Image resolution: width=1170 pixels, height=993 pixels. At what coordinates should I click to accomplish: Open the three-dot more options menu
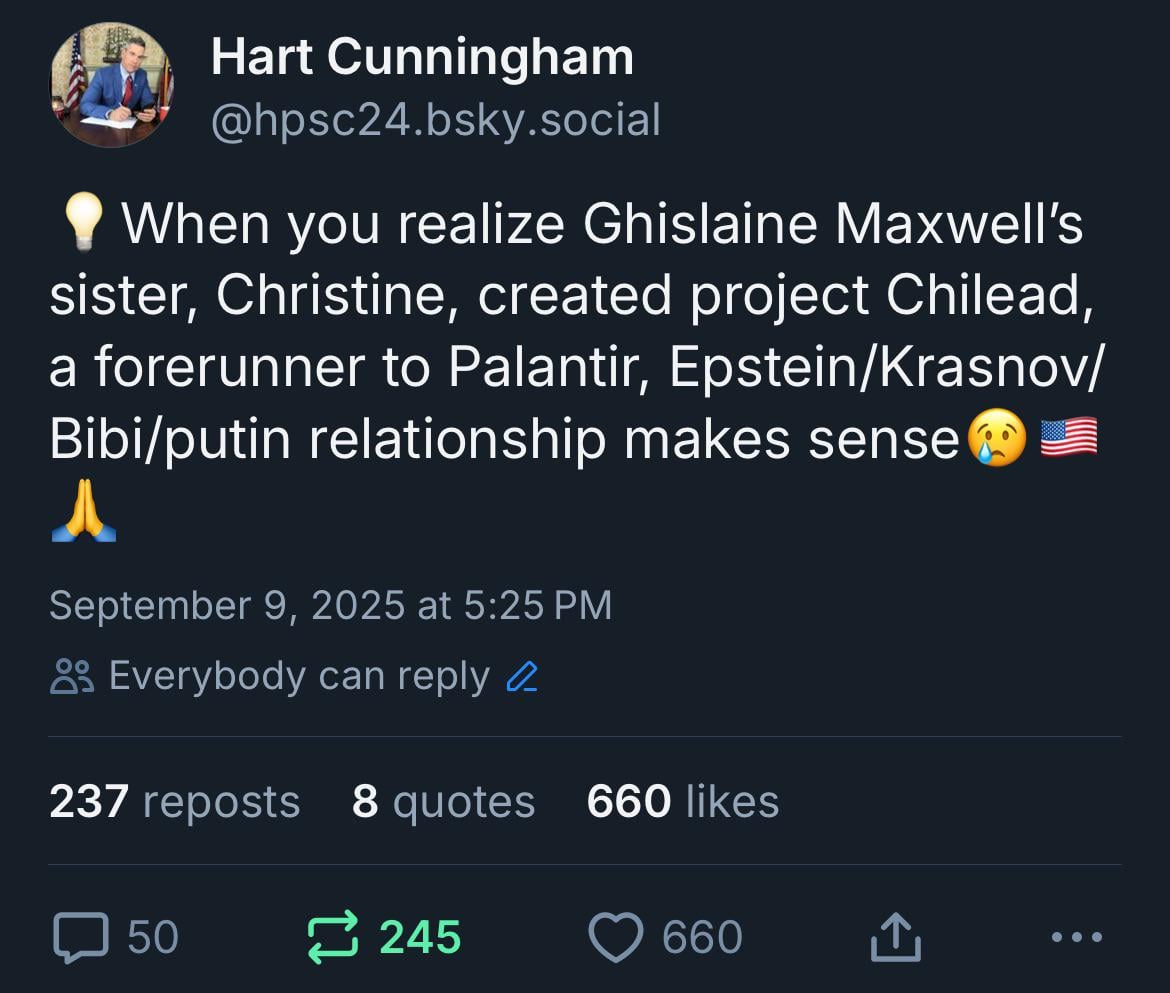coord(1076,937)
